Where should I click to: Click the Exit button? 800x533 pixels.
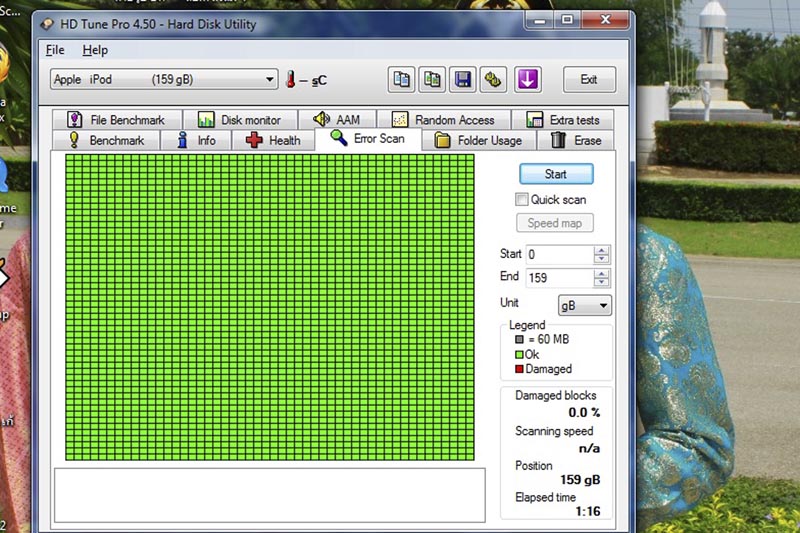pyautogui.click(x=589, y=80)
